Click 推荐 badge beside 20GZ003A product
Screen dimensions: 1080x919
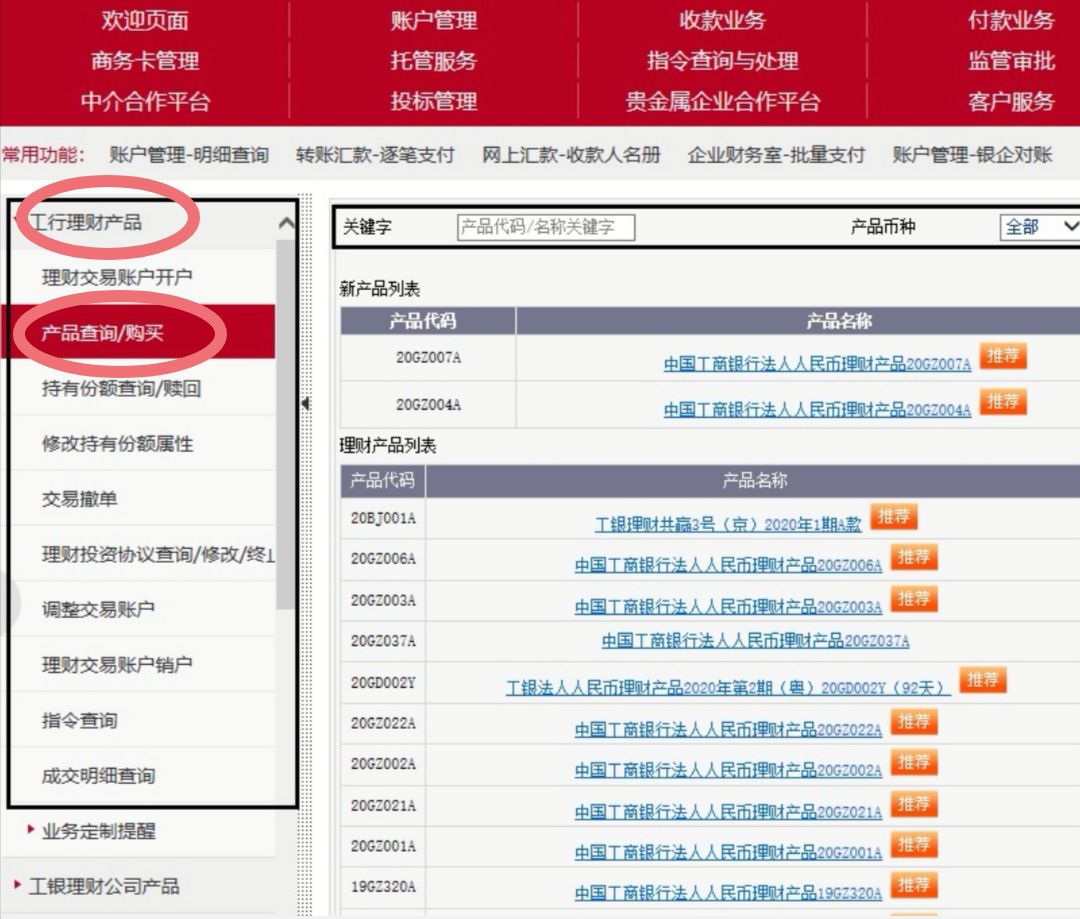coord(914,599)
